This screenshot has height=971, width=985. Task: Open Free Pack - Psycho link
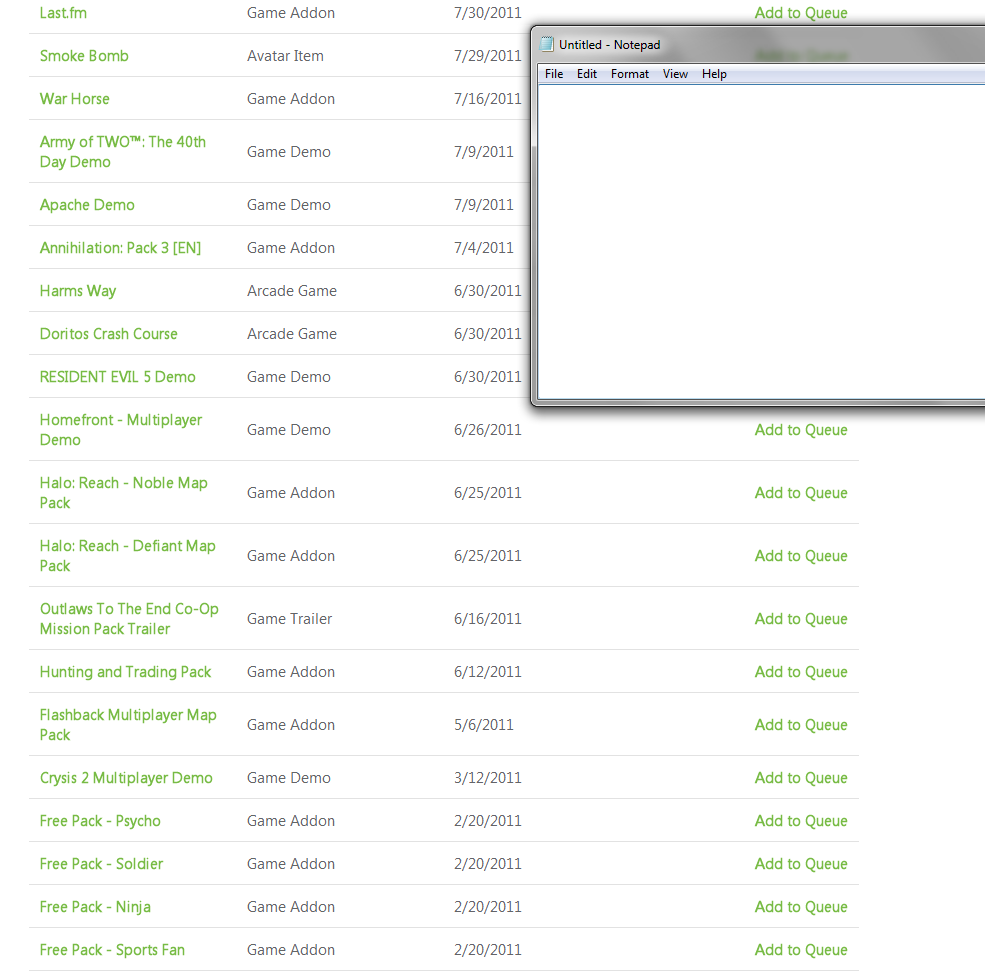click(101, 821)
